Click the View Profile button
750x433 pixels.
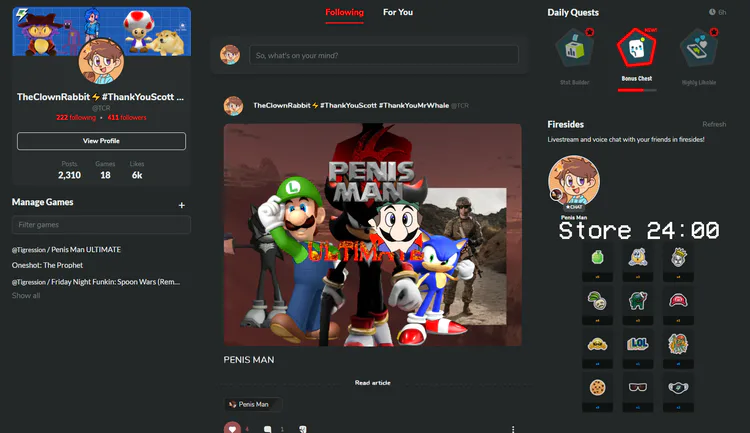[101, 141]
